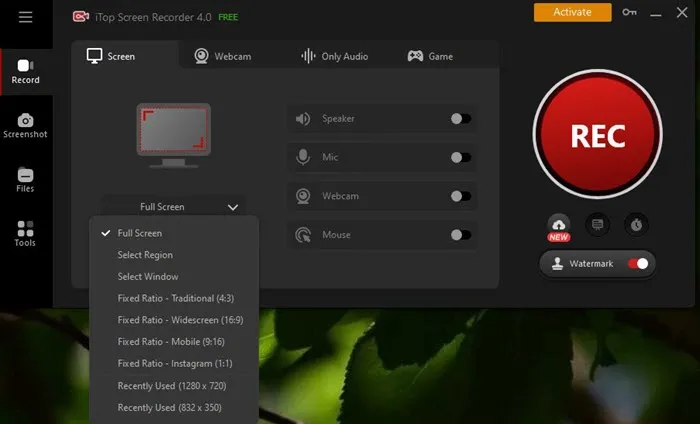Turn off the Watermark switch
The height and width of the screenshot is (424, 700).
[638, 264]
